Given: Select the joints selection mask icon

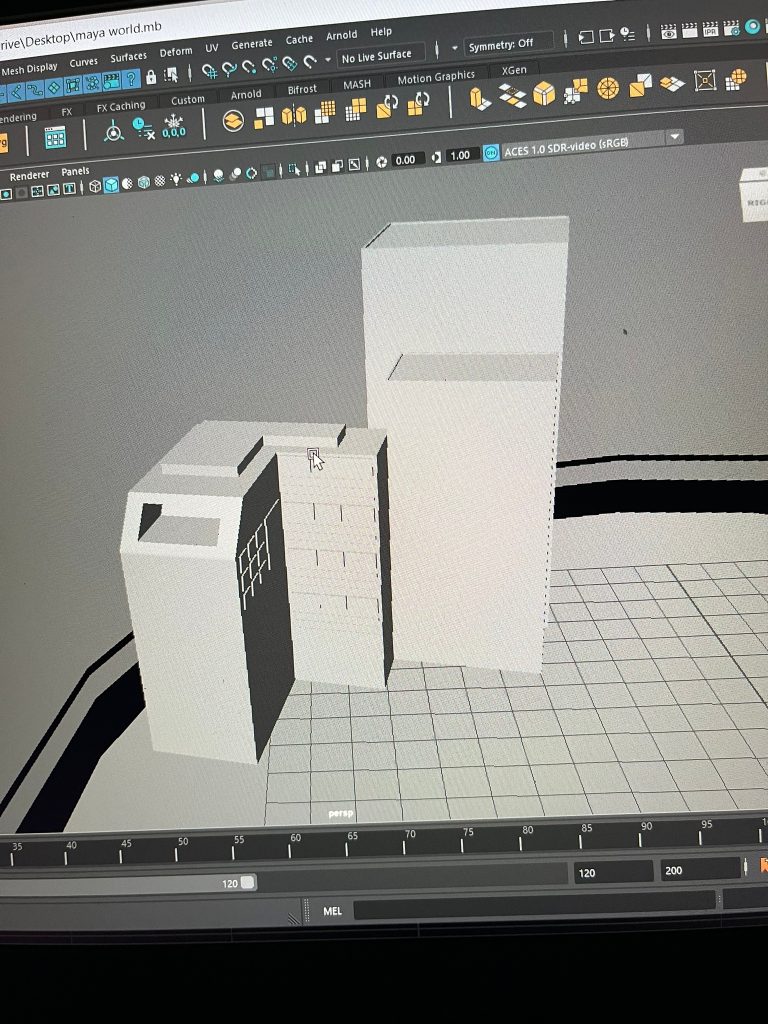Looking at the screenshot, I should pyautogui.click(x=16, y=91).
